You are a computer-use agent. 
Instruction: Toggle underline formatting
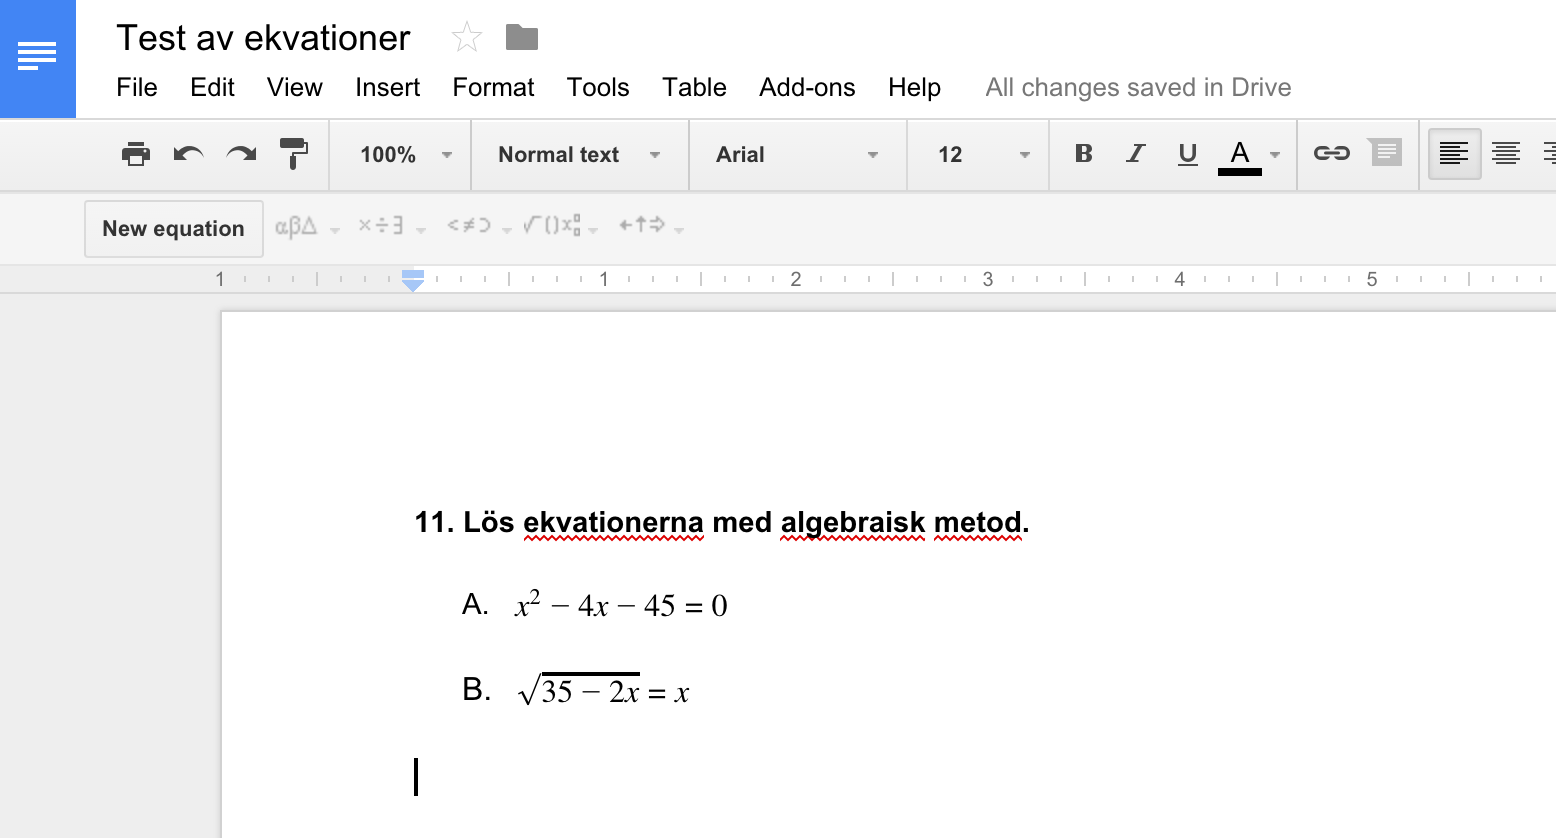[x=1187, y=154]
